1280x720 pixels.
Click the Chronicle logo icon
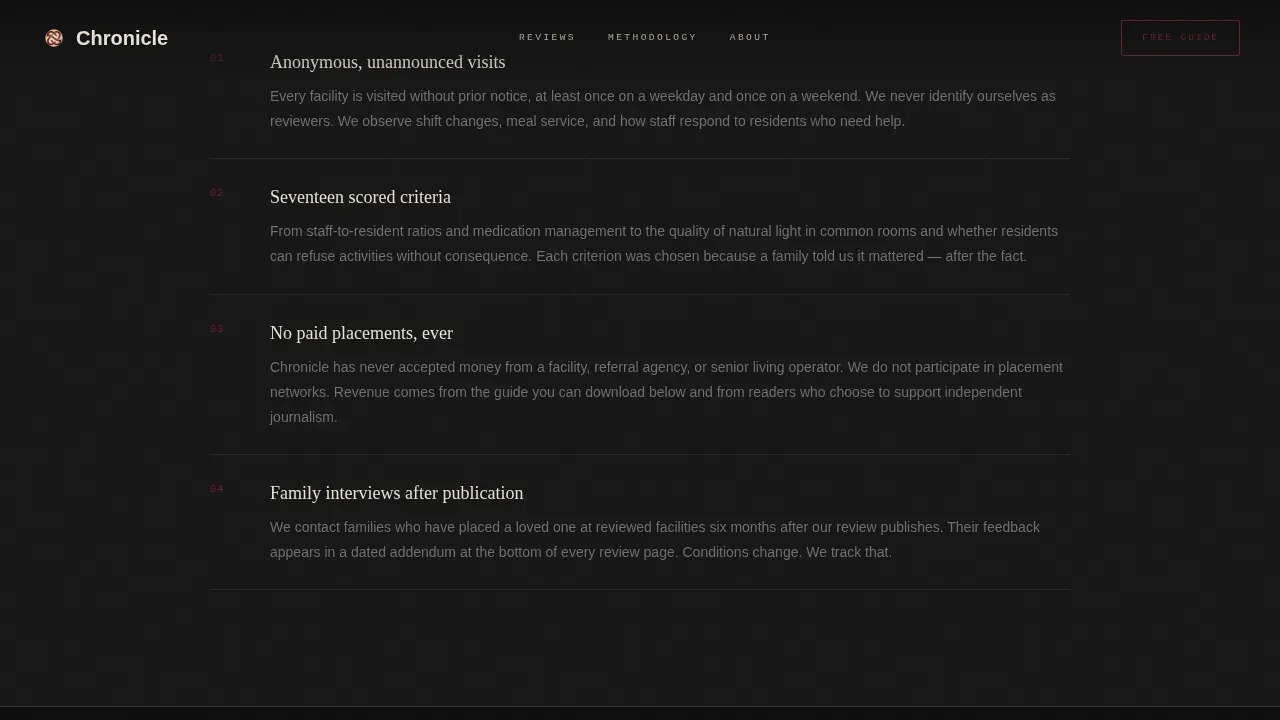click(x=54, y=38)
